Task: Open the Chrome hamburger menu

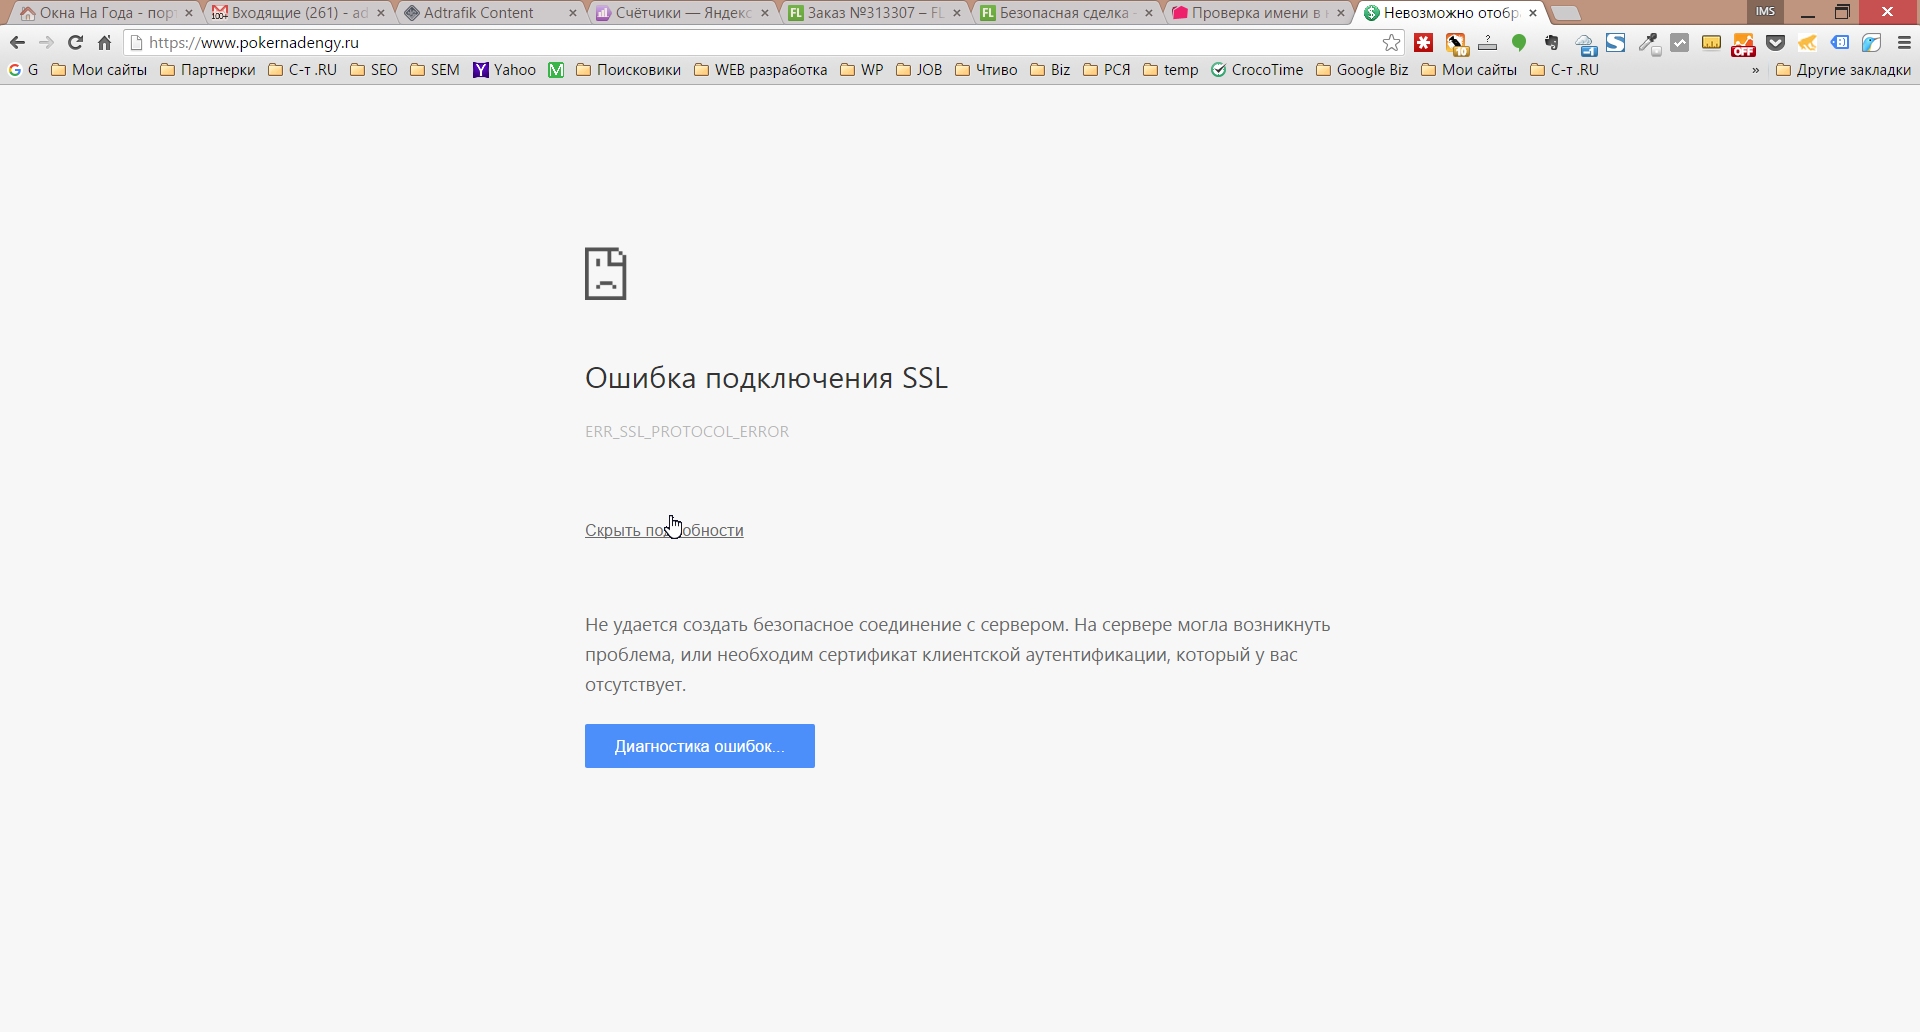Action: click(1904, 43)
